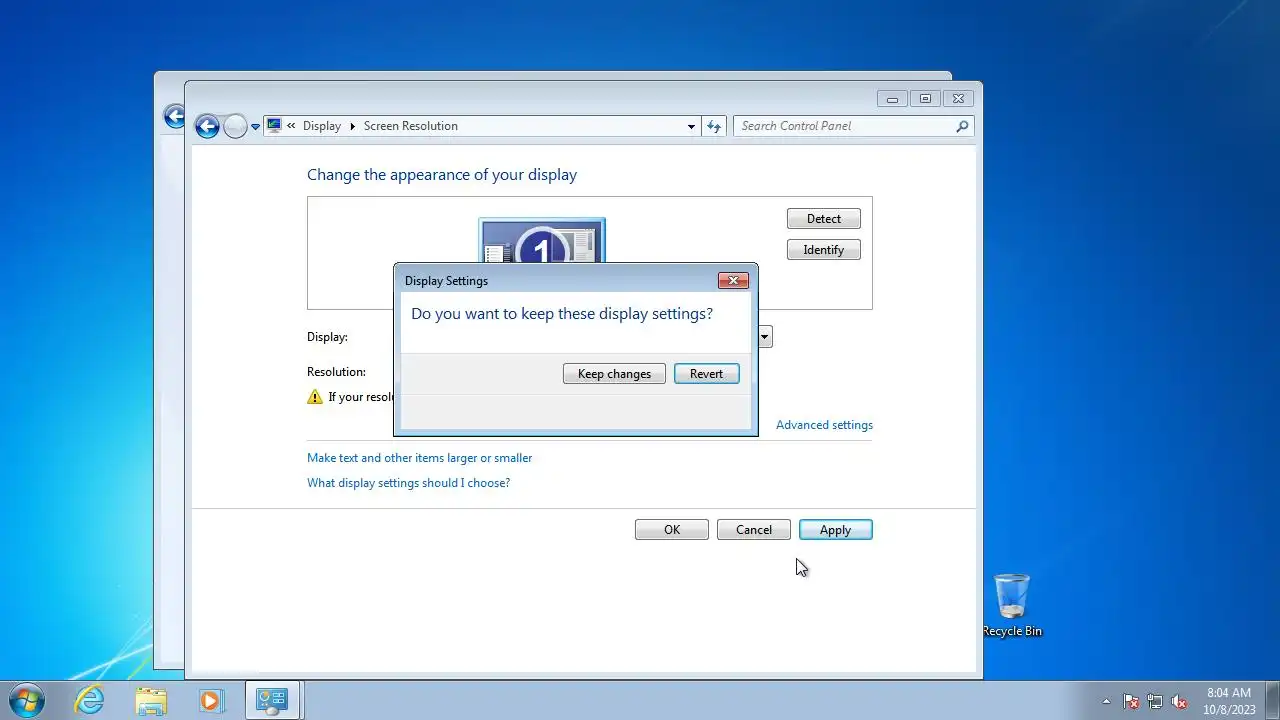
Task: Expand the address bar history dropdown
Action: point(691,126)
